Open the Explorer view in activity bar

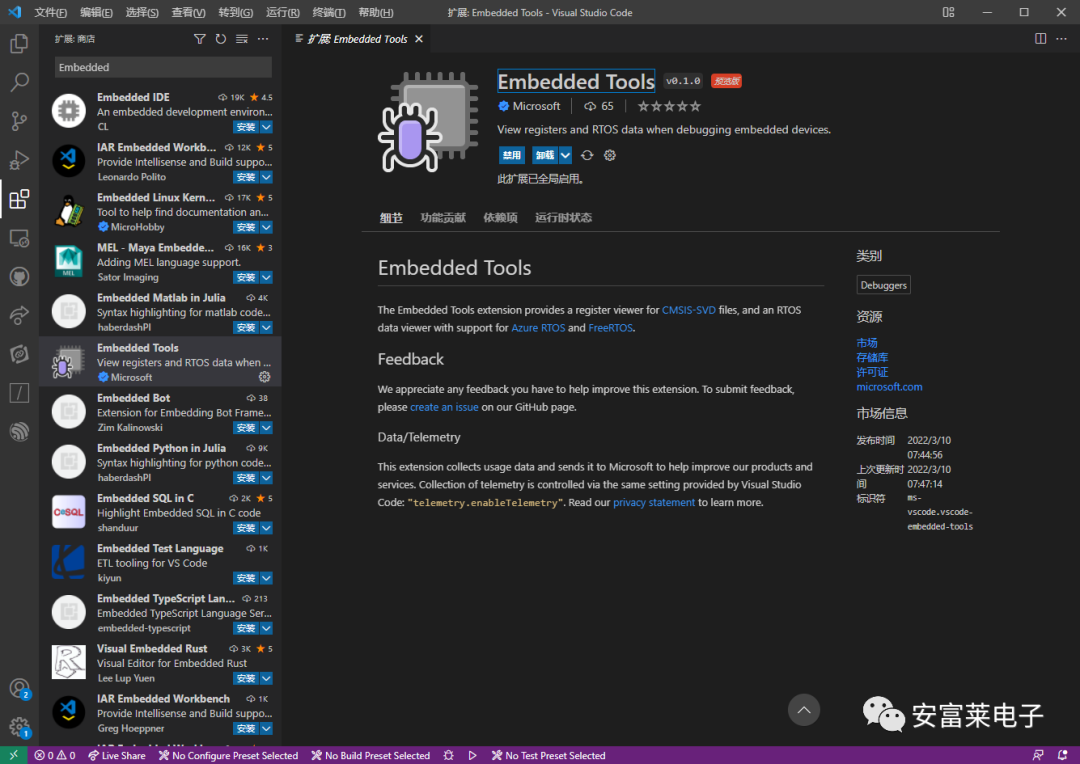[x=19, y=43]
